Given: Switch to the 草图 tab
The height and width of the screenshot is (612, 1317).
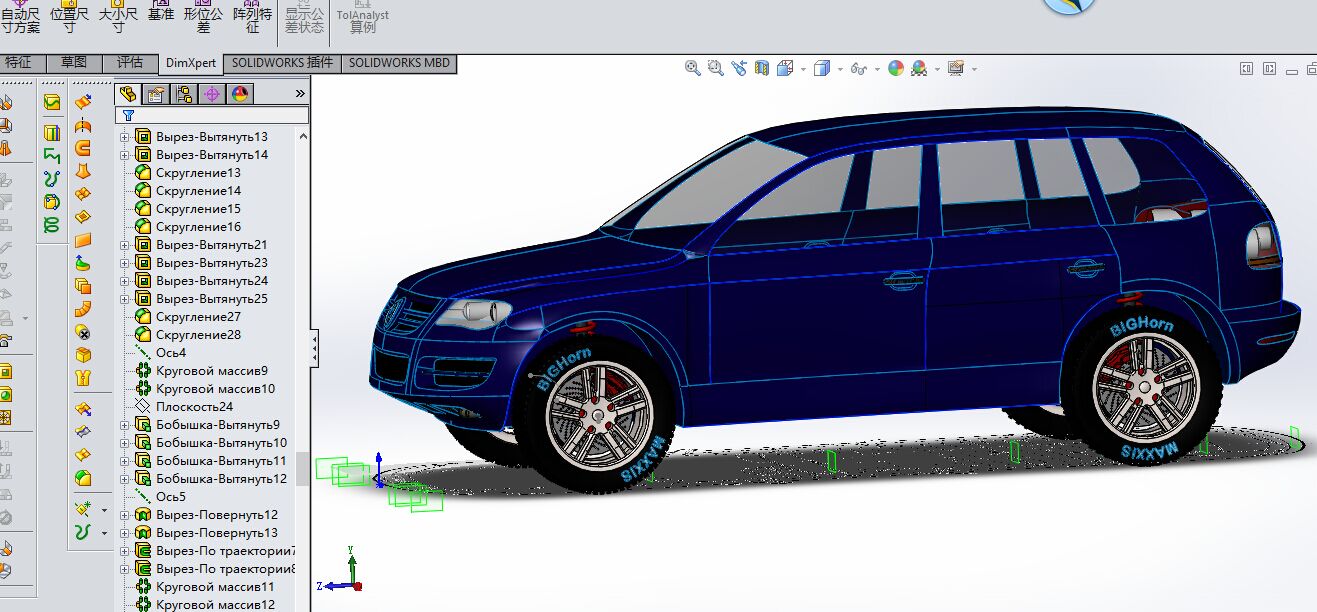Looking at the screenshot, I should pos(73,63).
